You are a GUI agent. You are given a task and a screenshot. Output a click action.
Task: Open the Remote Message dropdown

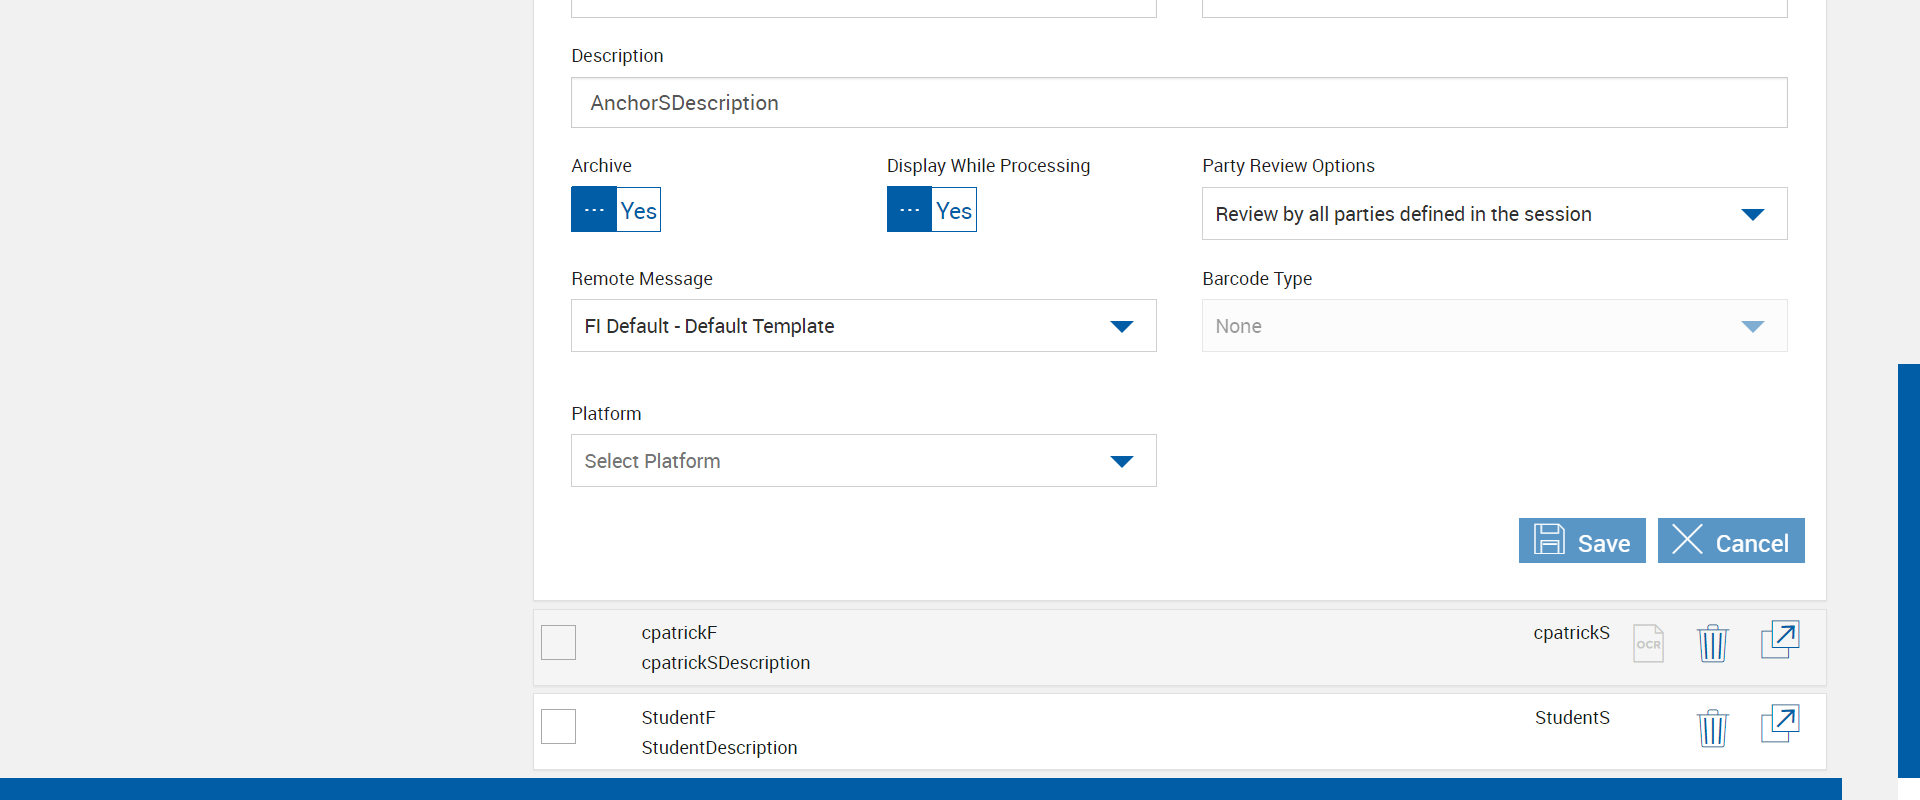coord(863,326)
